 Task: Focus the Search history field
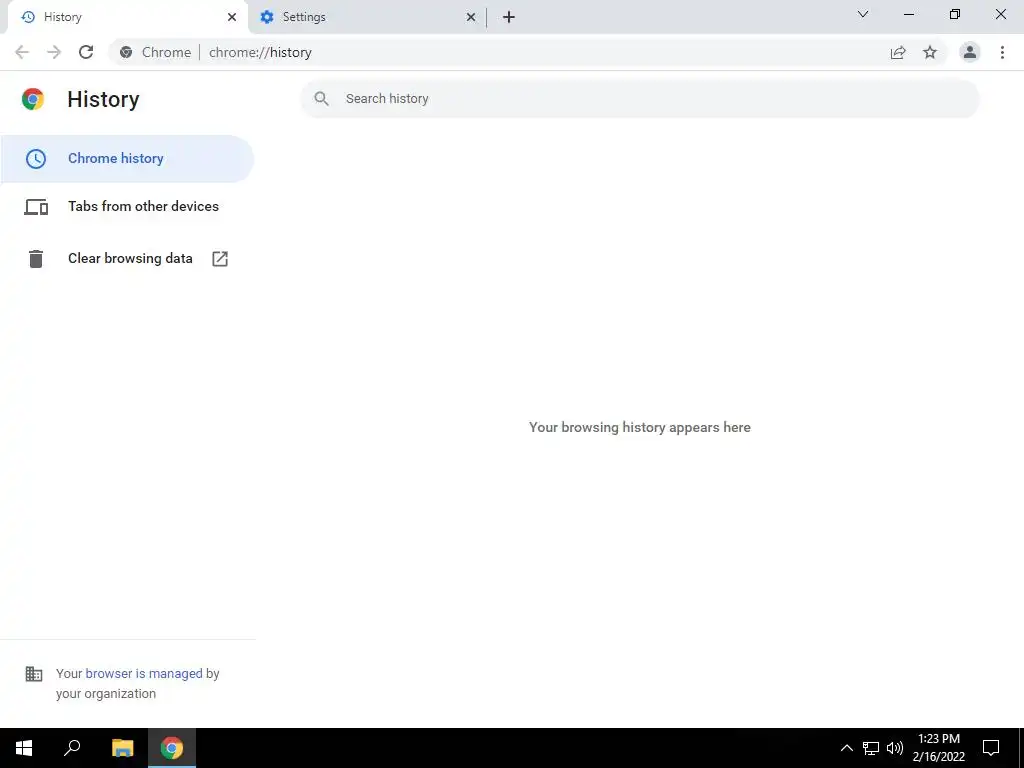point(639,99)
